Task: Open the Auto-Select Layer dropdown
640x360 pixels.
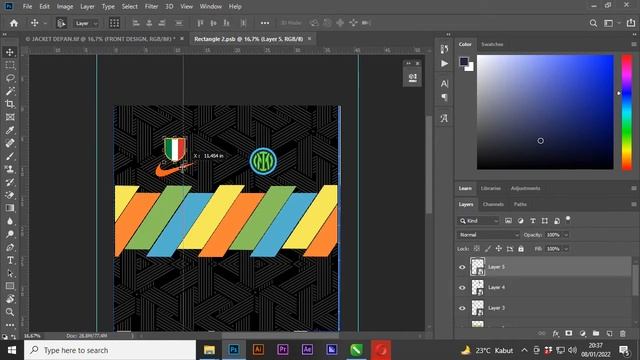Action: click(86, 23)
